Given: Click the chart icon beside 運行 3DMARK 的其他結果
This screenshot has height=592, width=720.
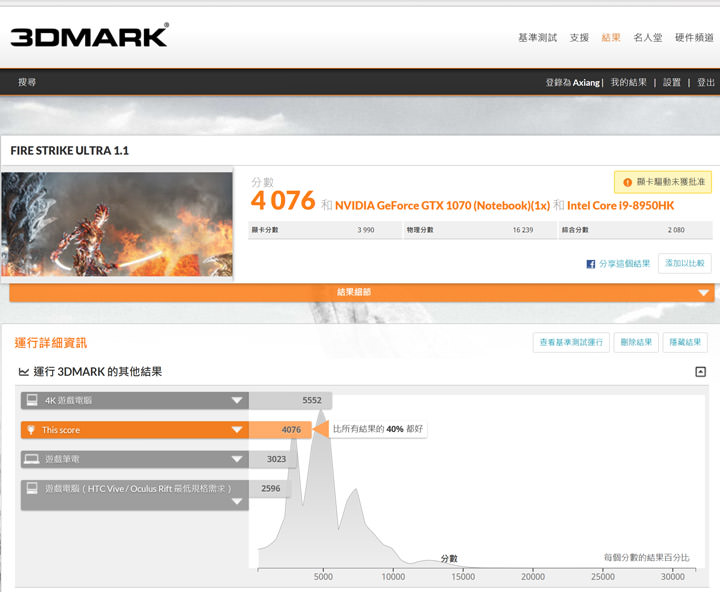Looking at the screenshot, I should 23,372.
